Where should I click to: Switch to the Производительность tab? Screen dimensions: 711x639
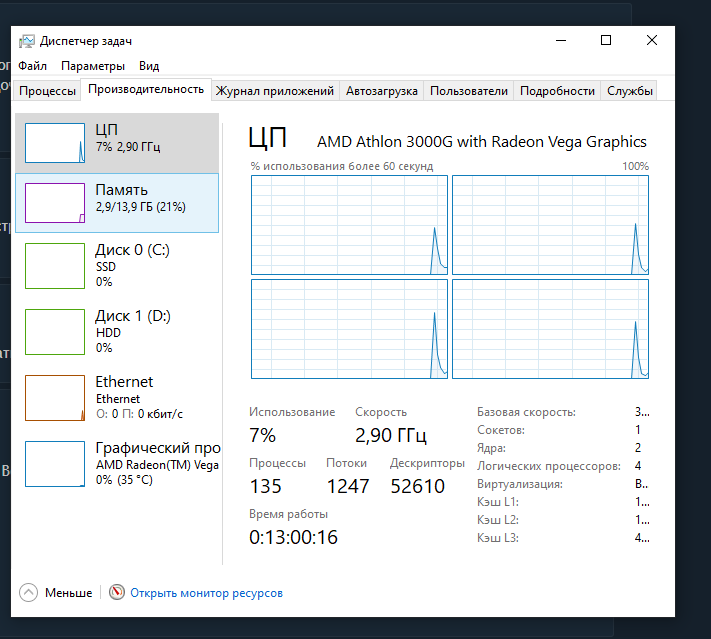pyautogui.click(x=146, y=89)
